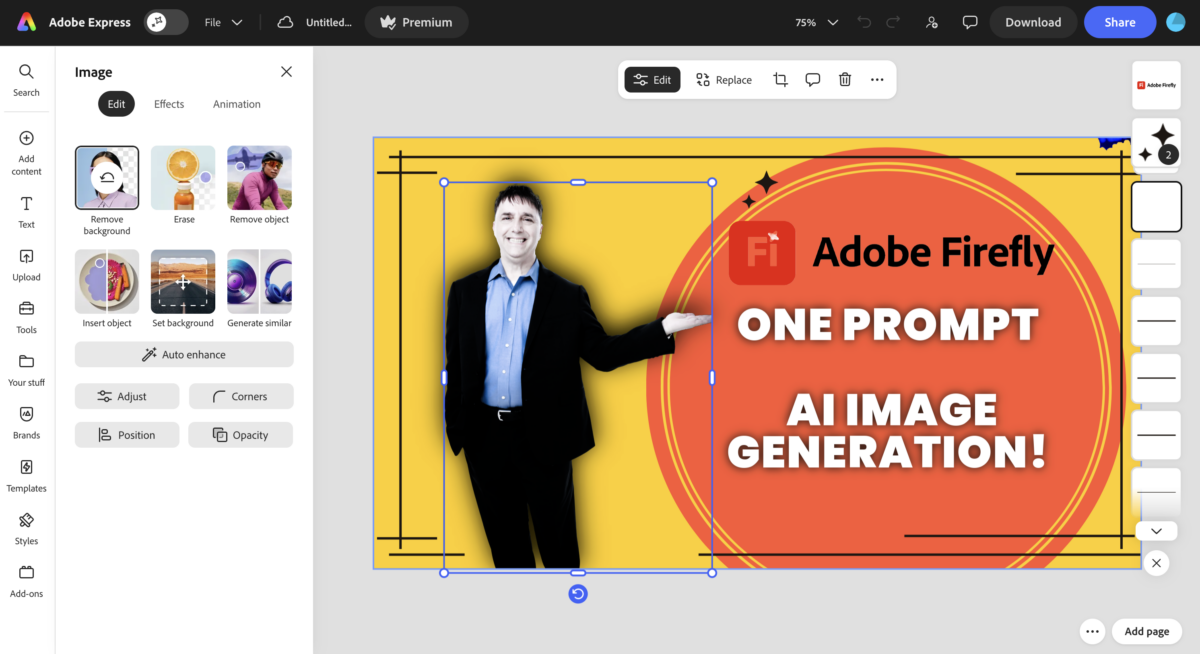Expand the layers list down chevron
The width and height of the screenshot is (1200, 654).
click(1156, 531)
